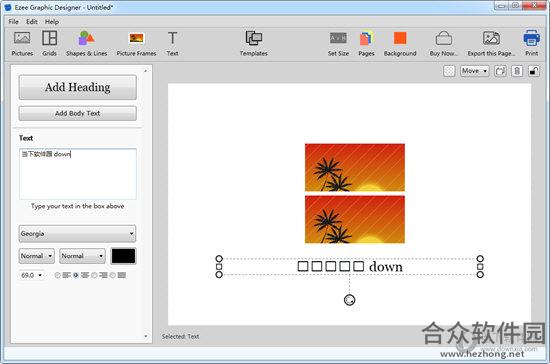Select right text alignment radio
The width and height of the screenshot is (550, 364).
tap(94, 275)
